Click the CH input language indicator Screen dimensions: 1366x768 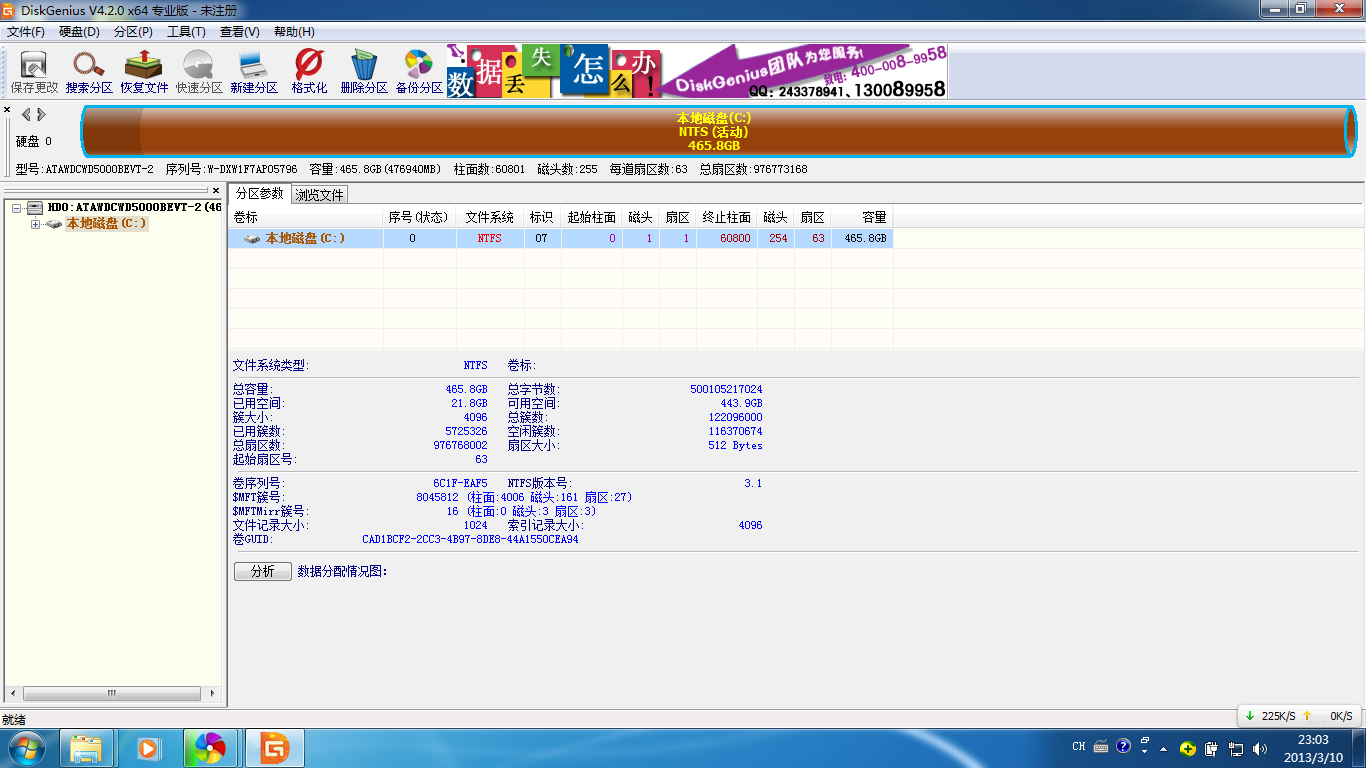[1079, 746]
